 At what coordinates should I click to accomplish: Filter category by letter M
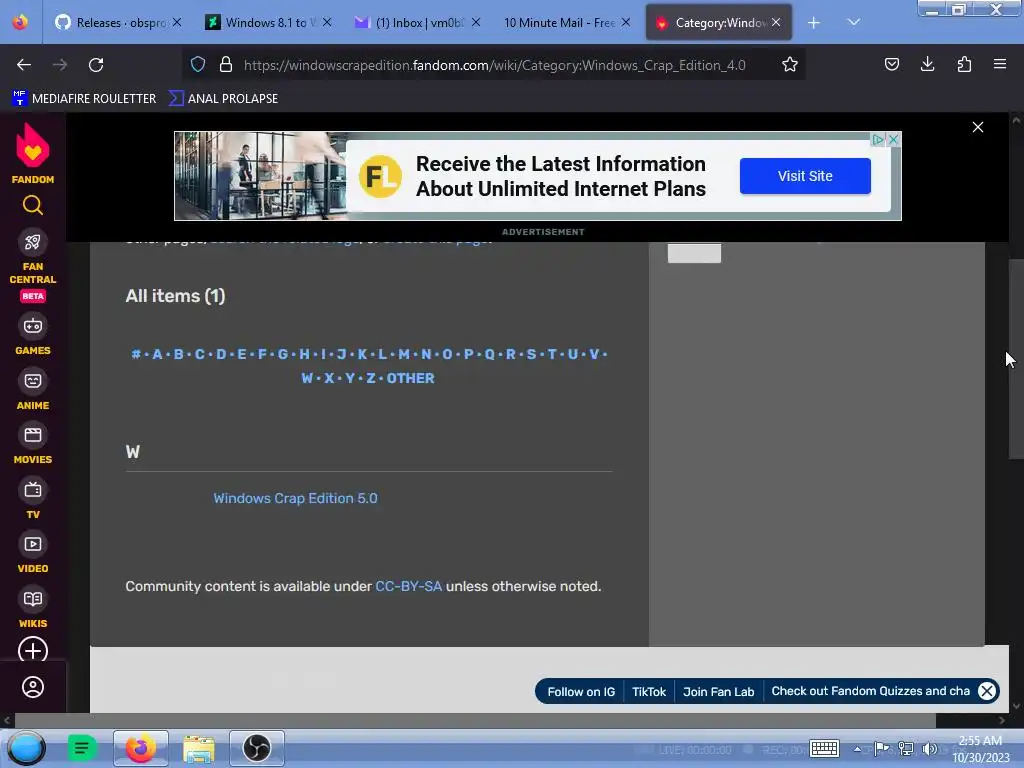pos(404,354)
